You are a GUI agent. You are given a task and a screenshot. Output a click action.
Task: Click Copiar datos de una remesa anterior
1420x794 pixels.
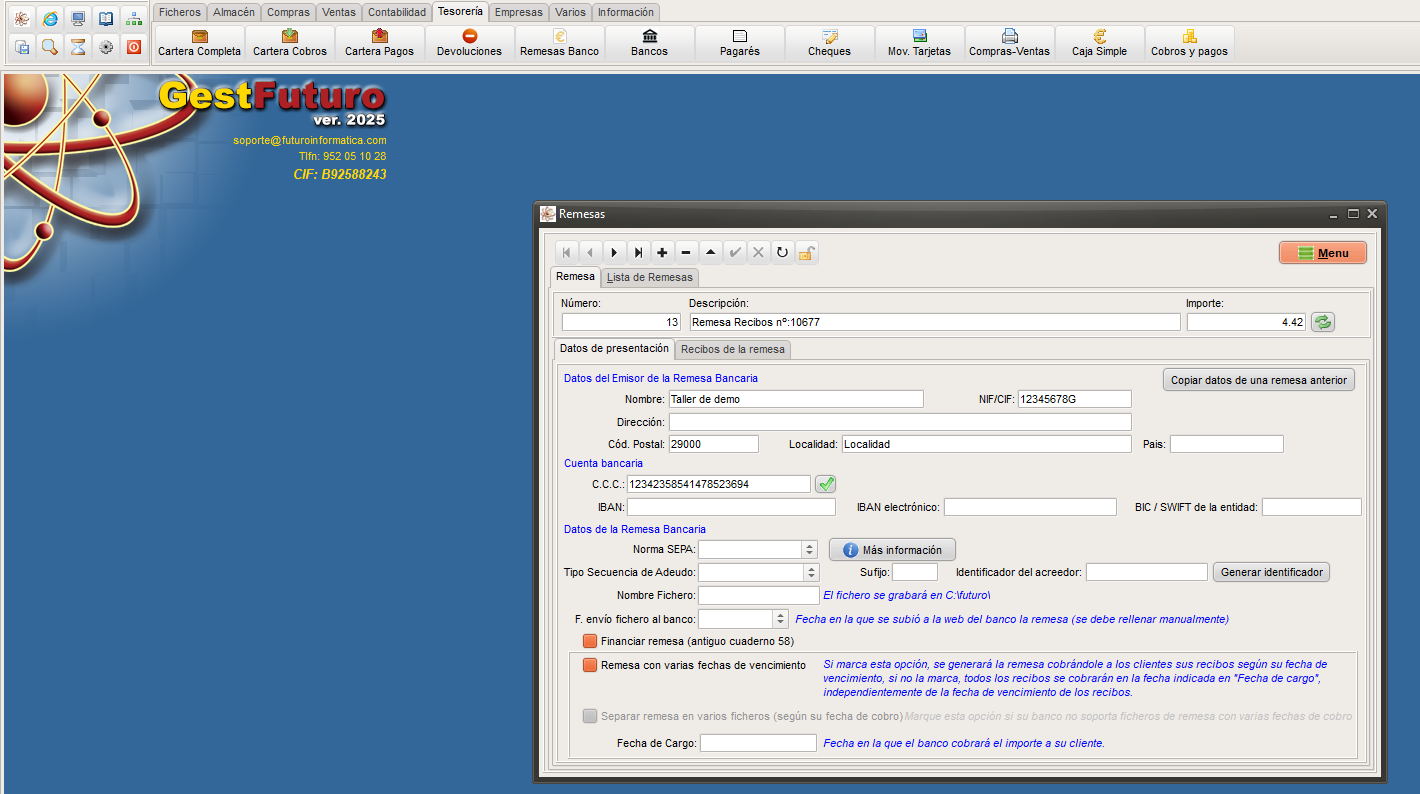[x=1259, y=380]
